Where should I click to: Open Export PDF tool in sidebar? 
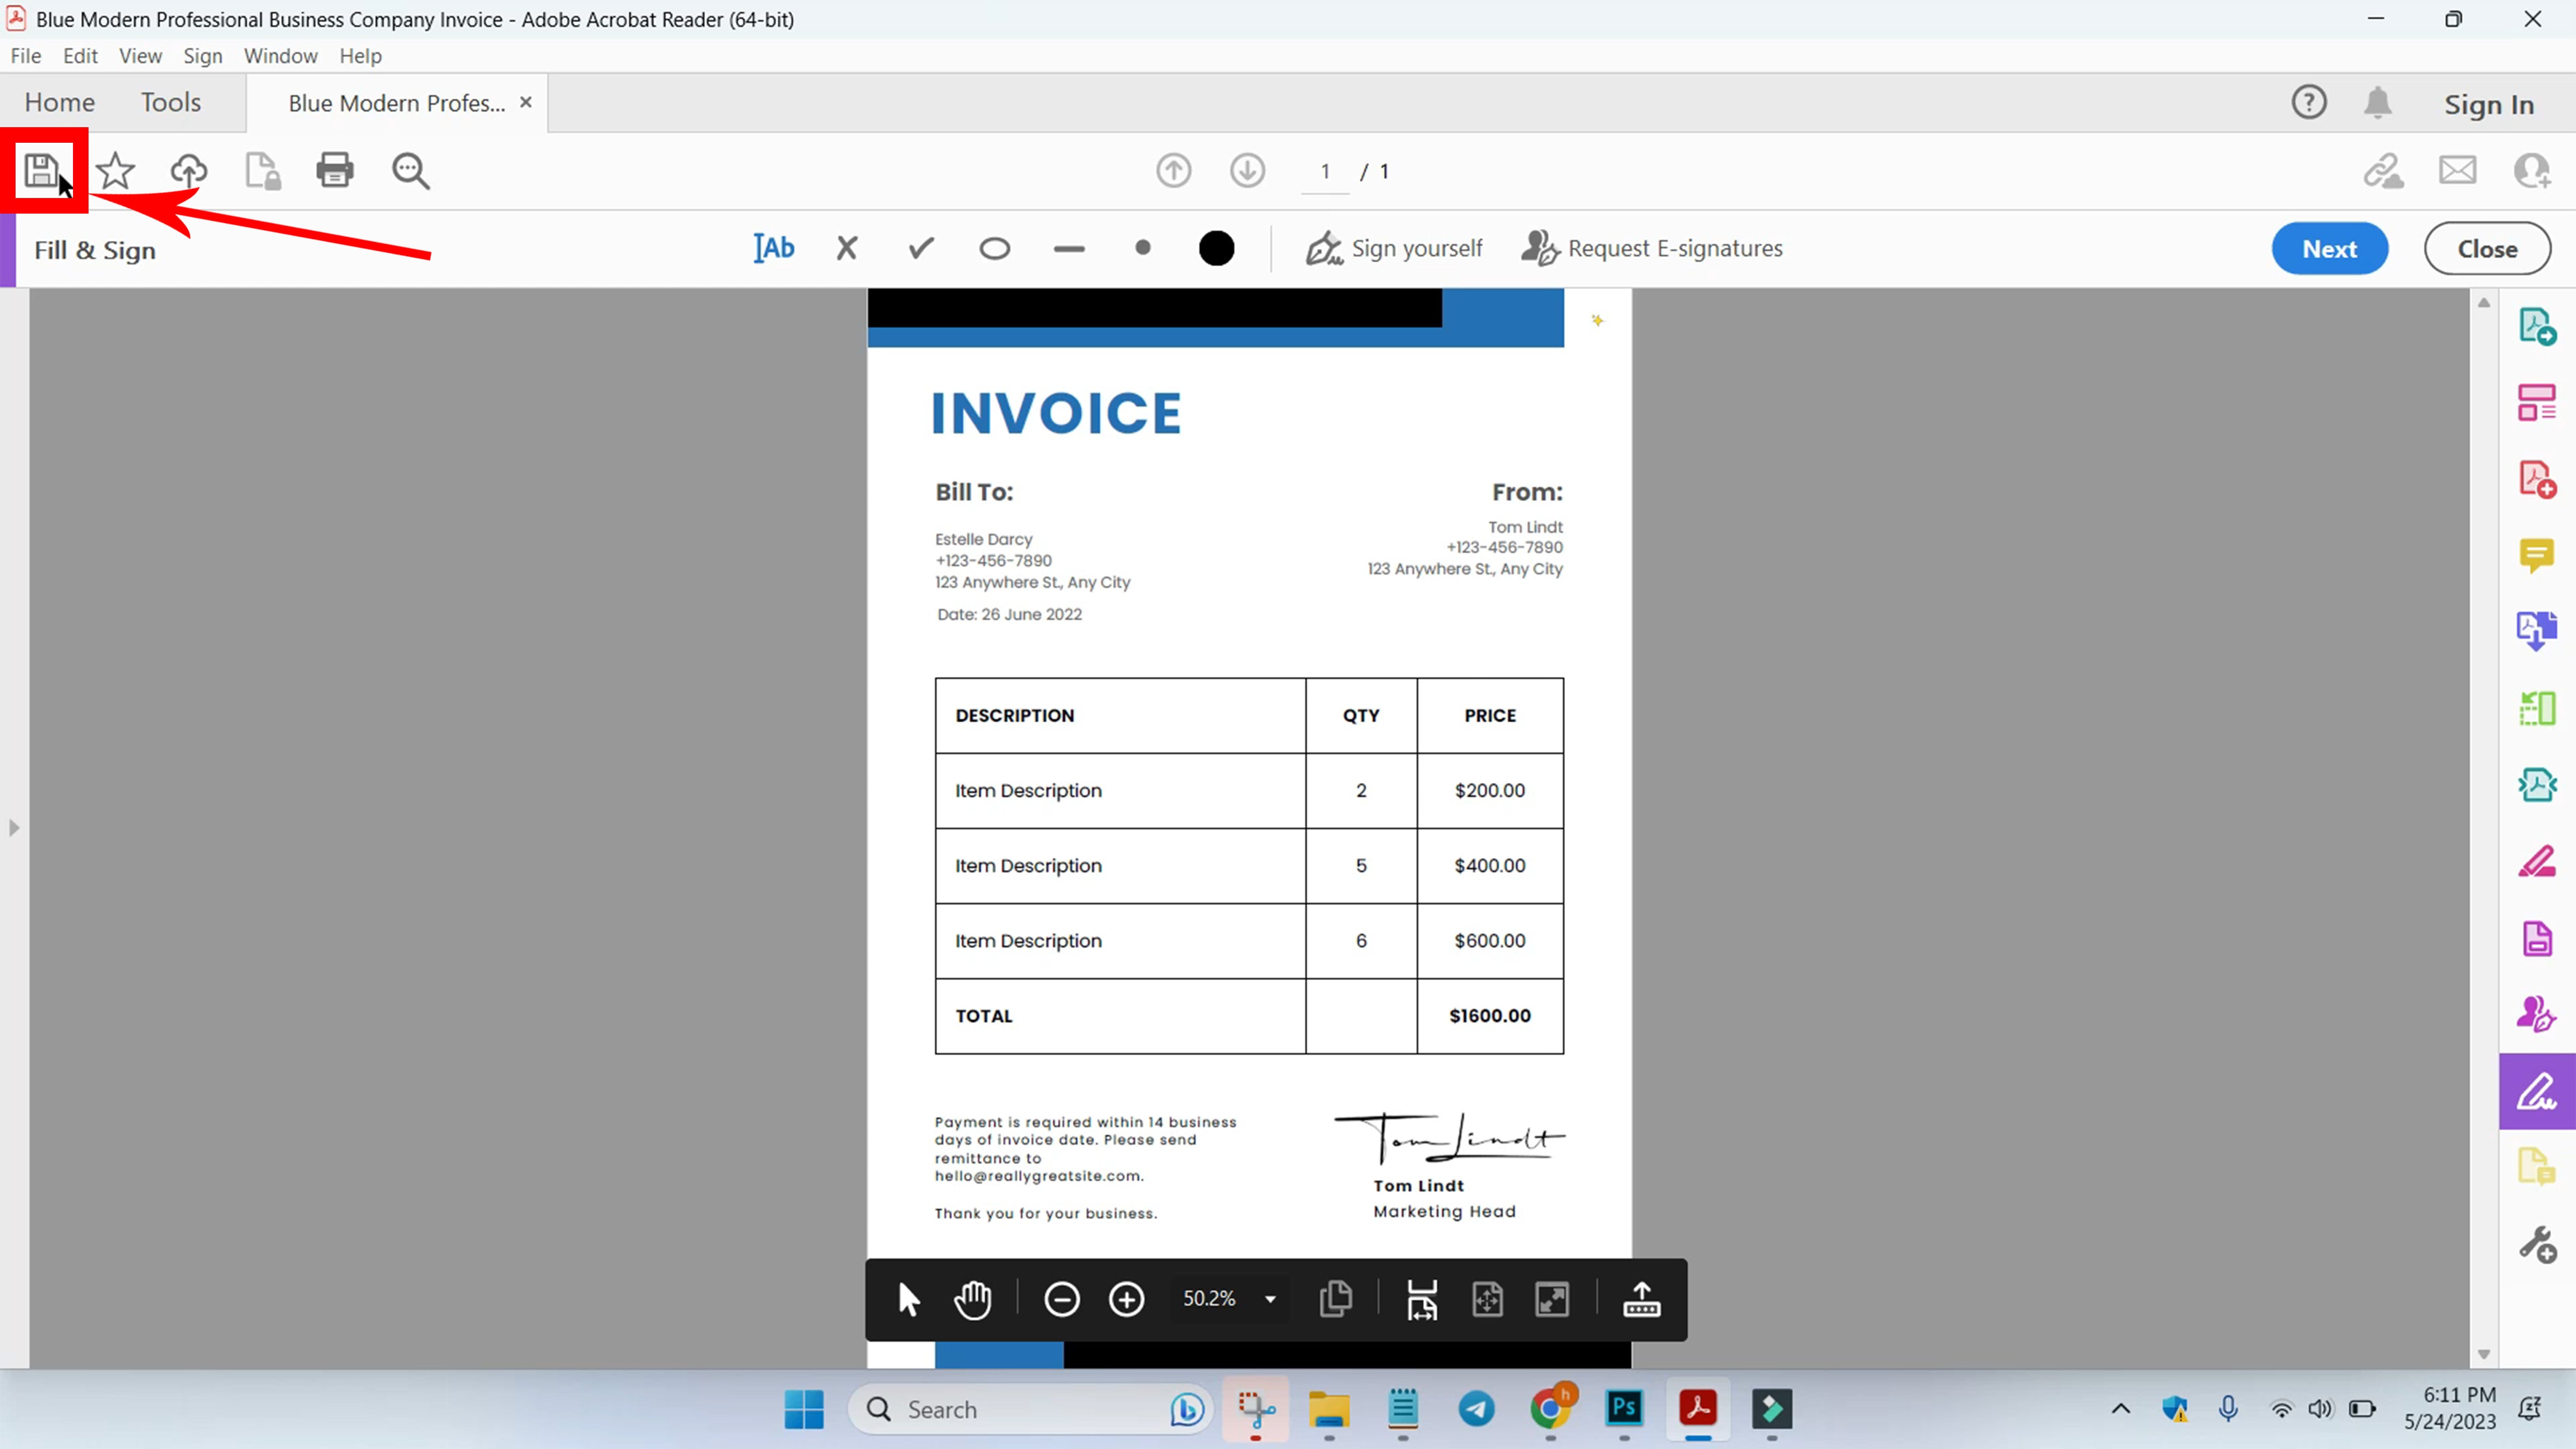[x=2537, y=631]
